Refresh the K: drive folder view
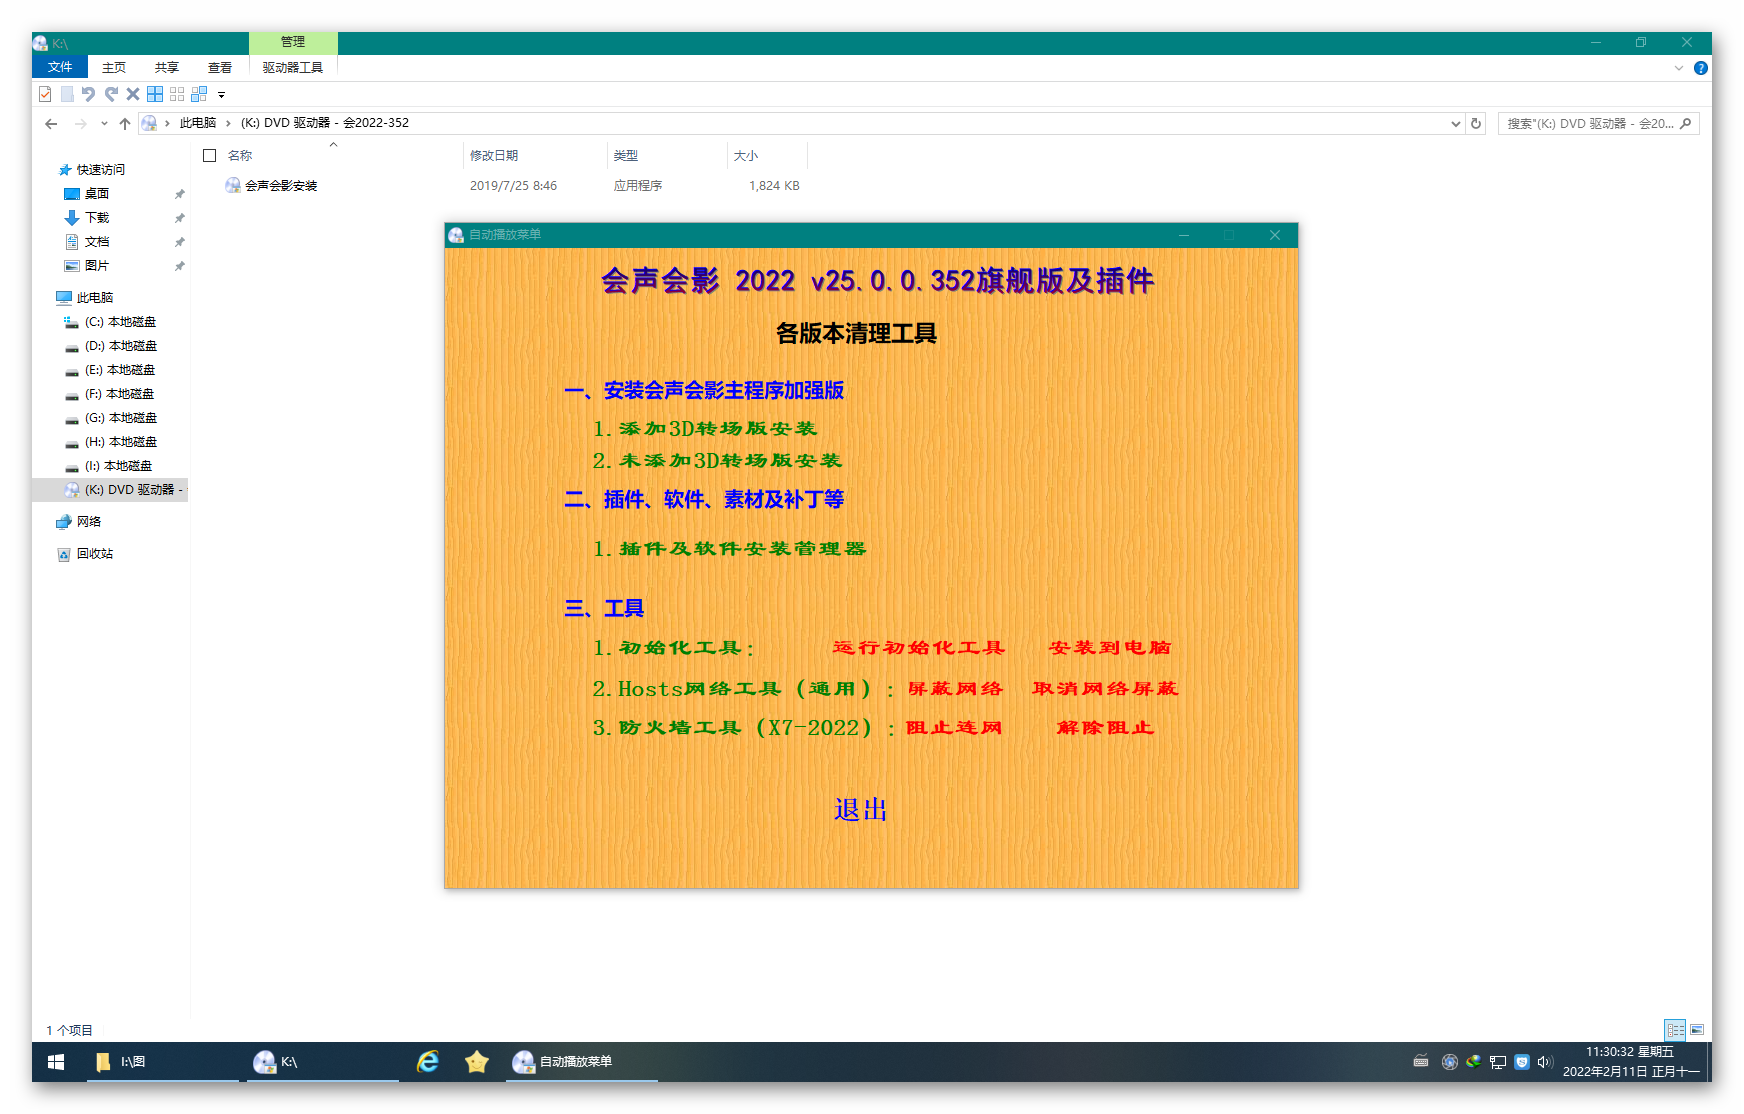The height and width of the screenshot is (1114, 1744). (x=1476, y=123)
